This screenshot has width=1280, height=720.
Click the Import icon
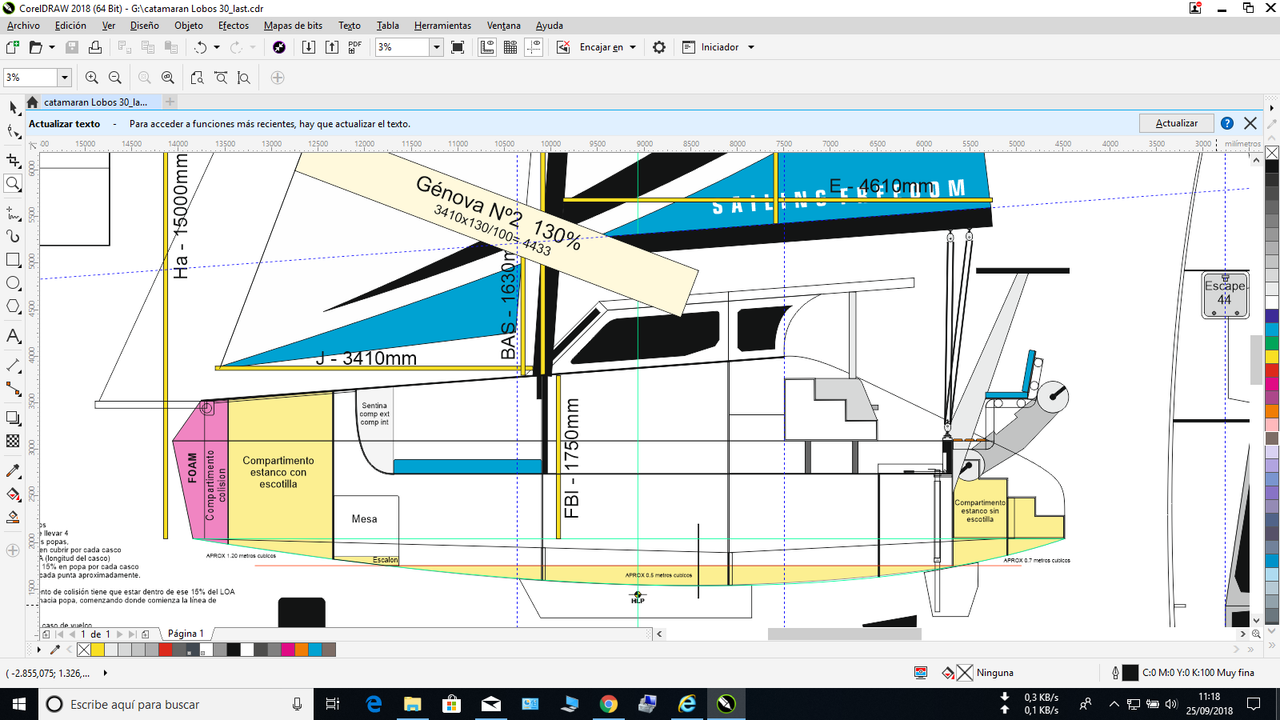click(308, 47)
